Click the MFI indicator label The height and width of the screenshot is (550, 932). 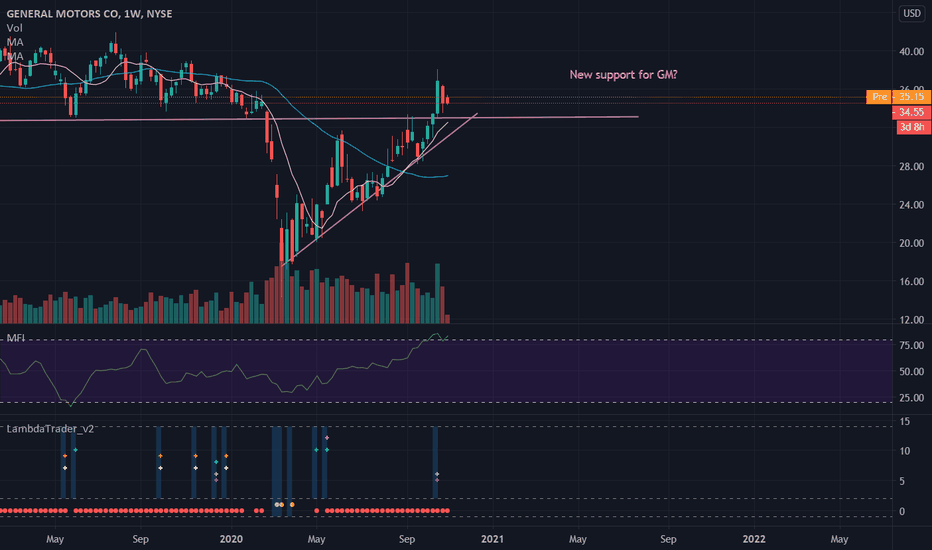[15, 338]
